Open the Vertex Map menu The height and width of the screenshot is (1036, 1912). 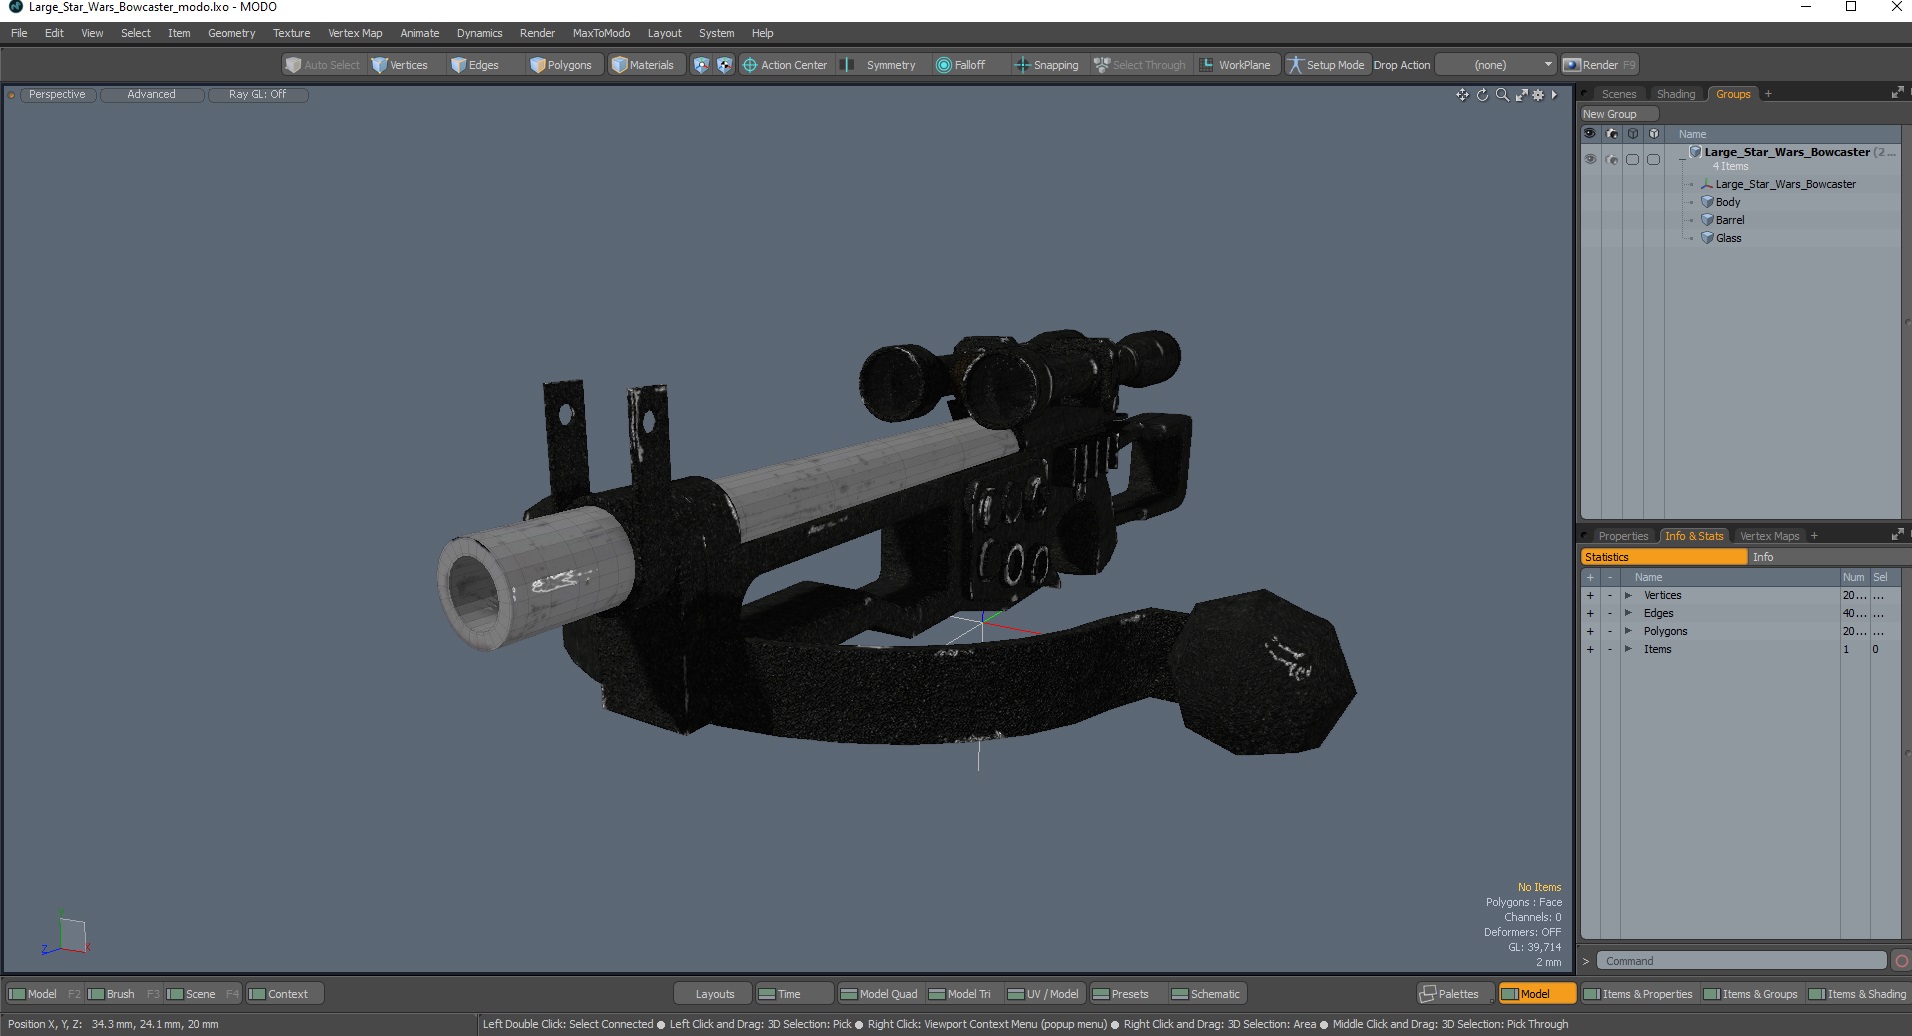355,33
